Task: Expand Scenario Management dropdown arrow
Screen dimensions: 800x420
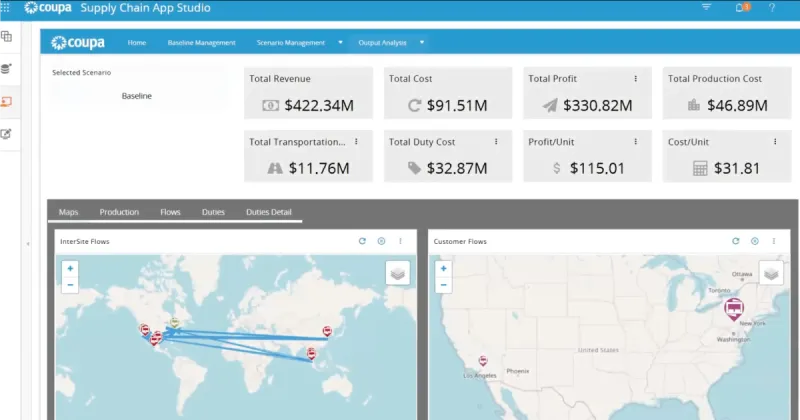Action: click(341, 43)
